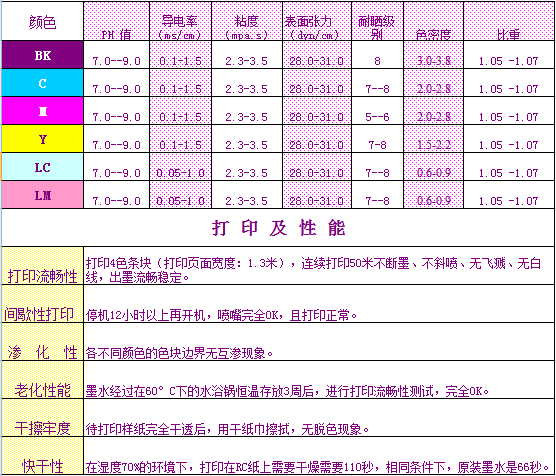556x476 pixels.
Task: Select the 耐晒级别 column header
Action: pos(377,21)
